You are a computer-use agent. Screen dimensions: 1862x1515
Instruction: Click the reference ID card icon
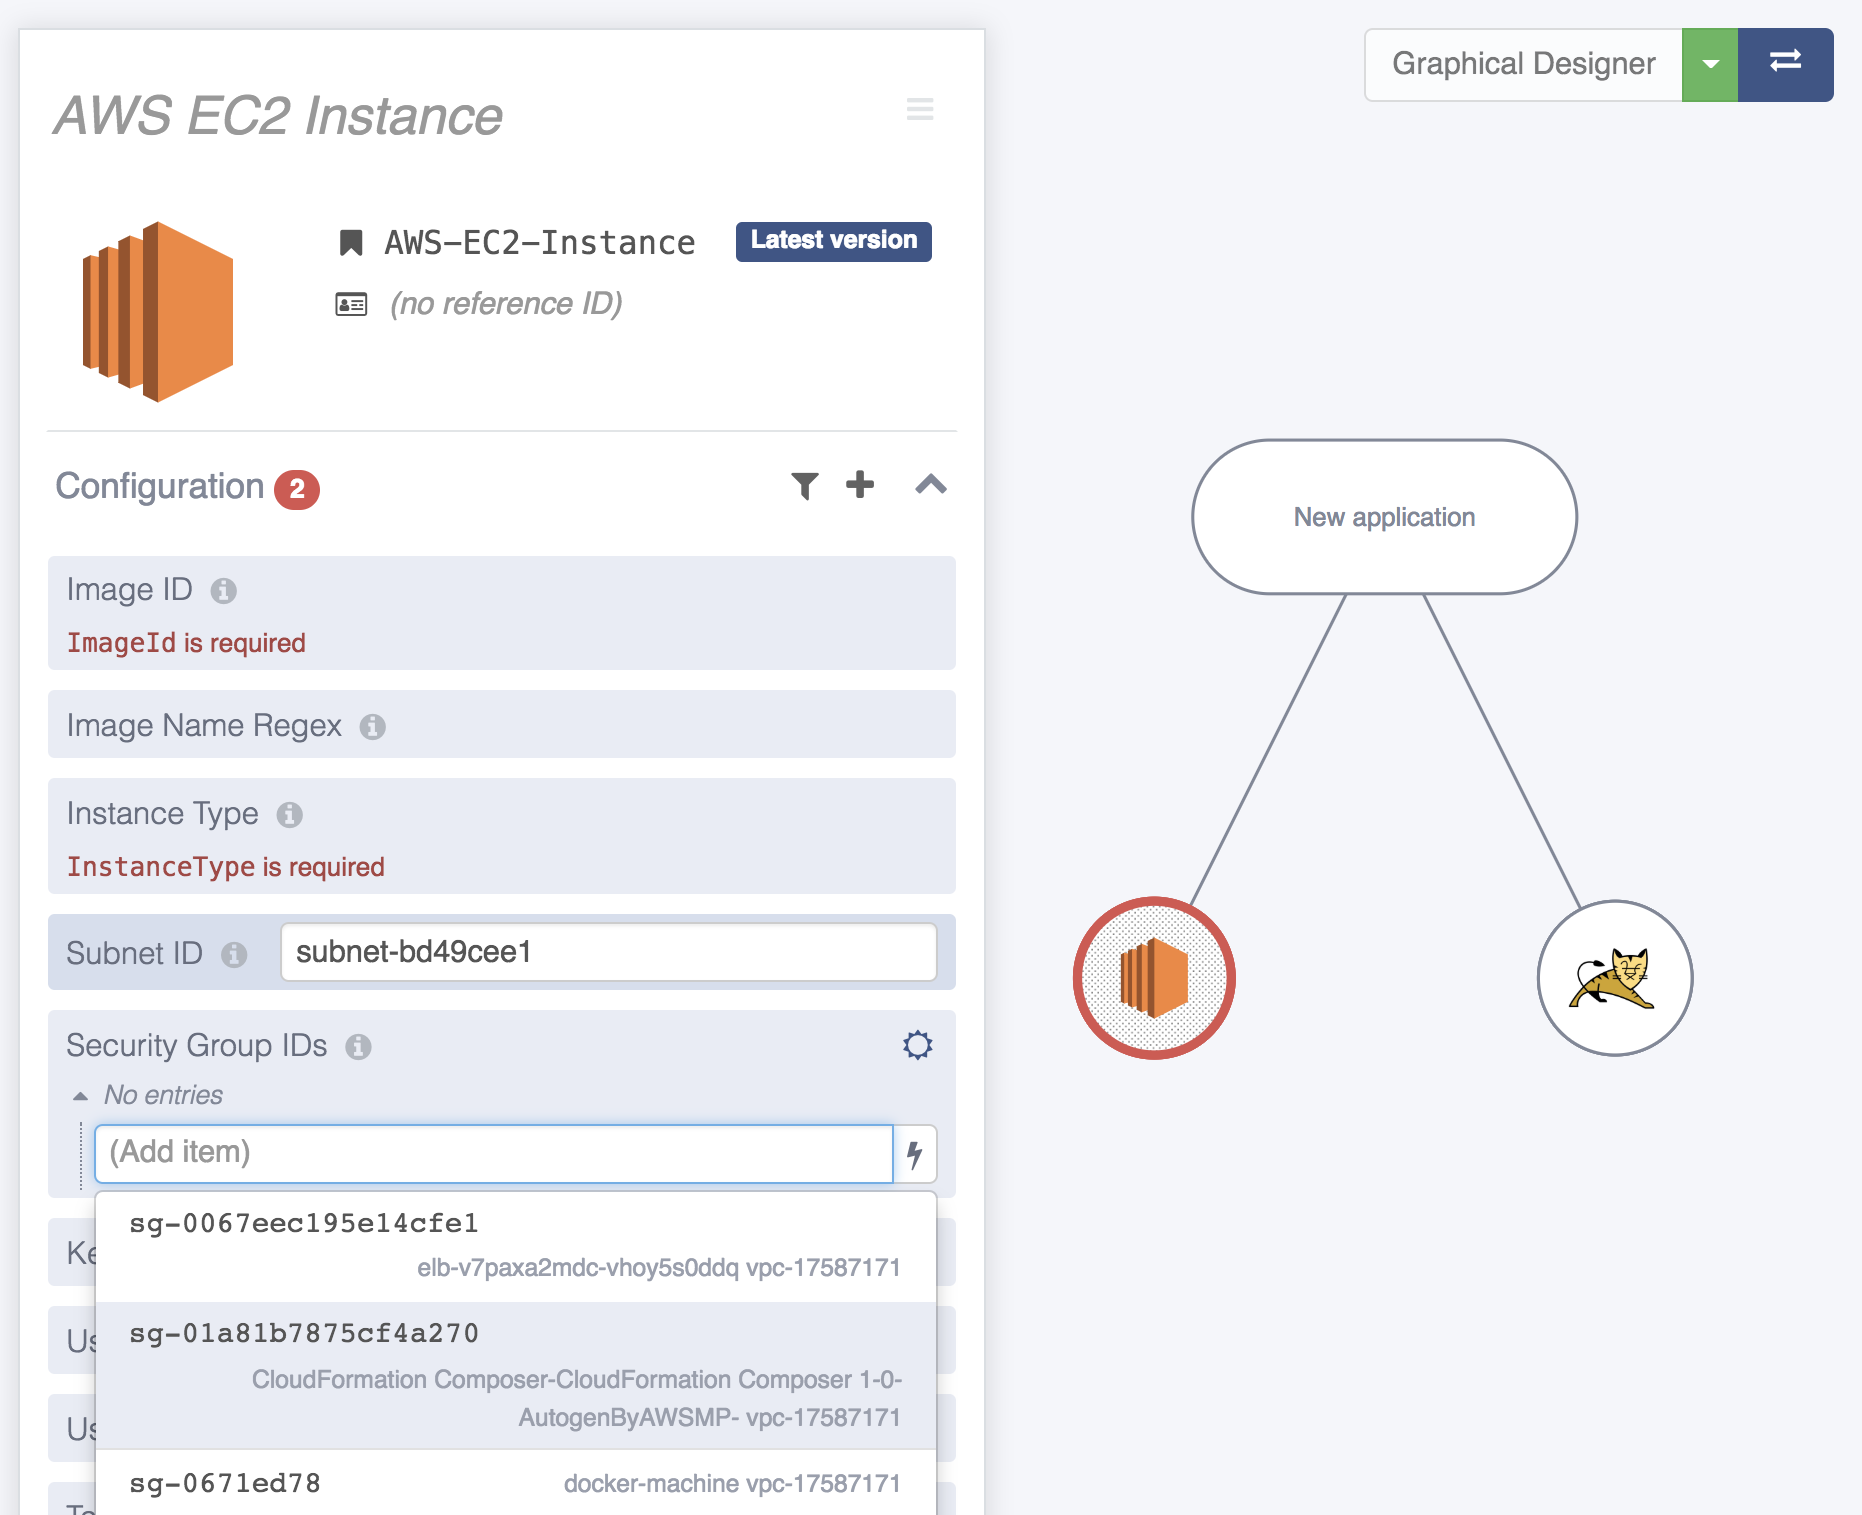tap(351, 304)
